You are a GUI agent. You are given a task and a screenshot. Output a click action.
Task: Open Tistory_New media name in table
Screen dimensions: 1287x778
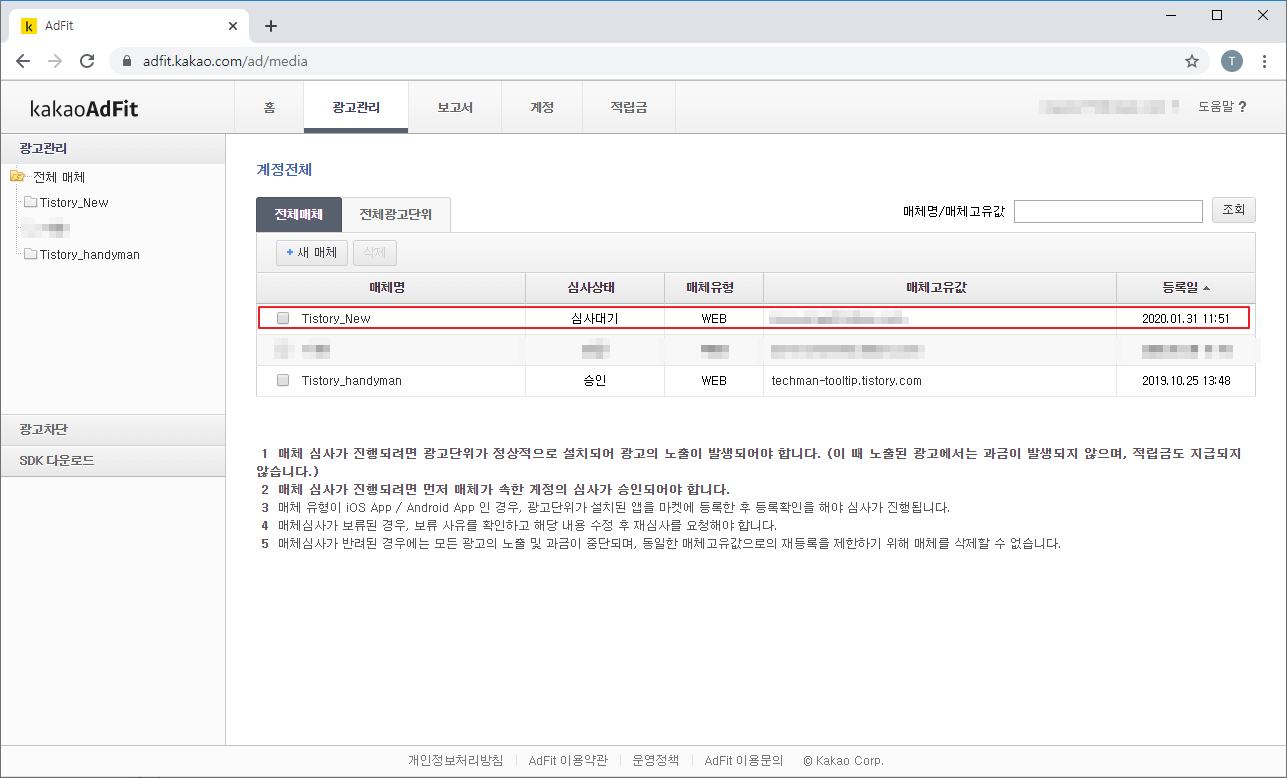point(336,318)
